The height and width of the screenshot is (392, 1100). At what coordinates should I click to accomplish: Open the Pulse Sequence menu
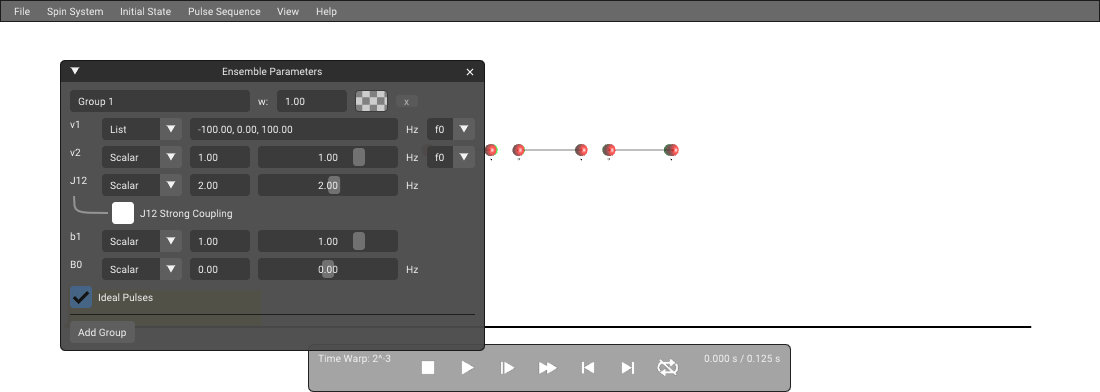coord(224,11)
